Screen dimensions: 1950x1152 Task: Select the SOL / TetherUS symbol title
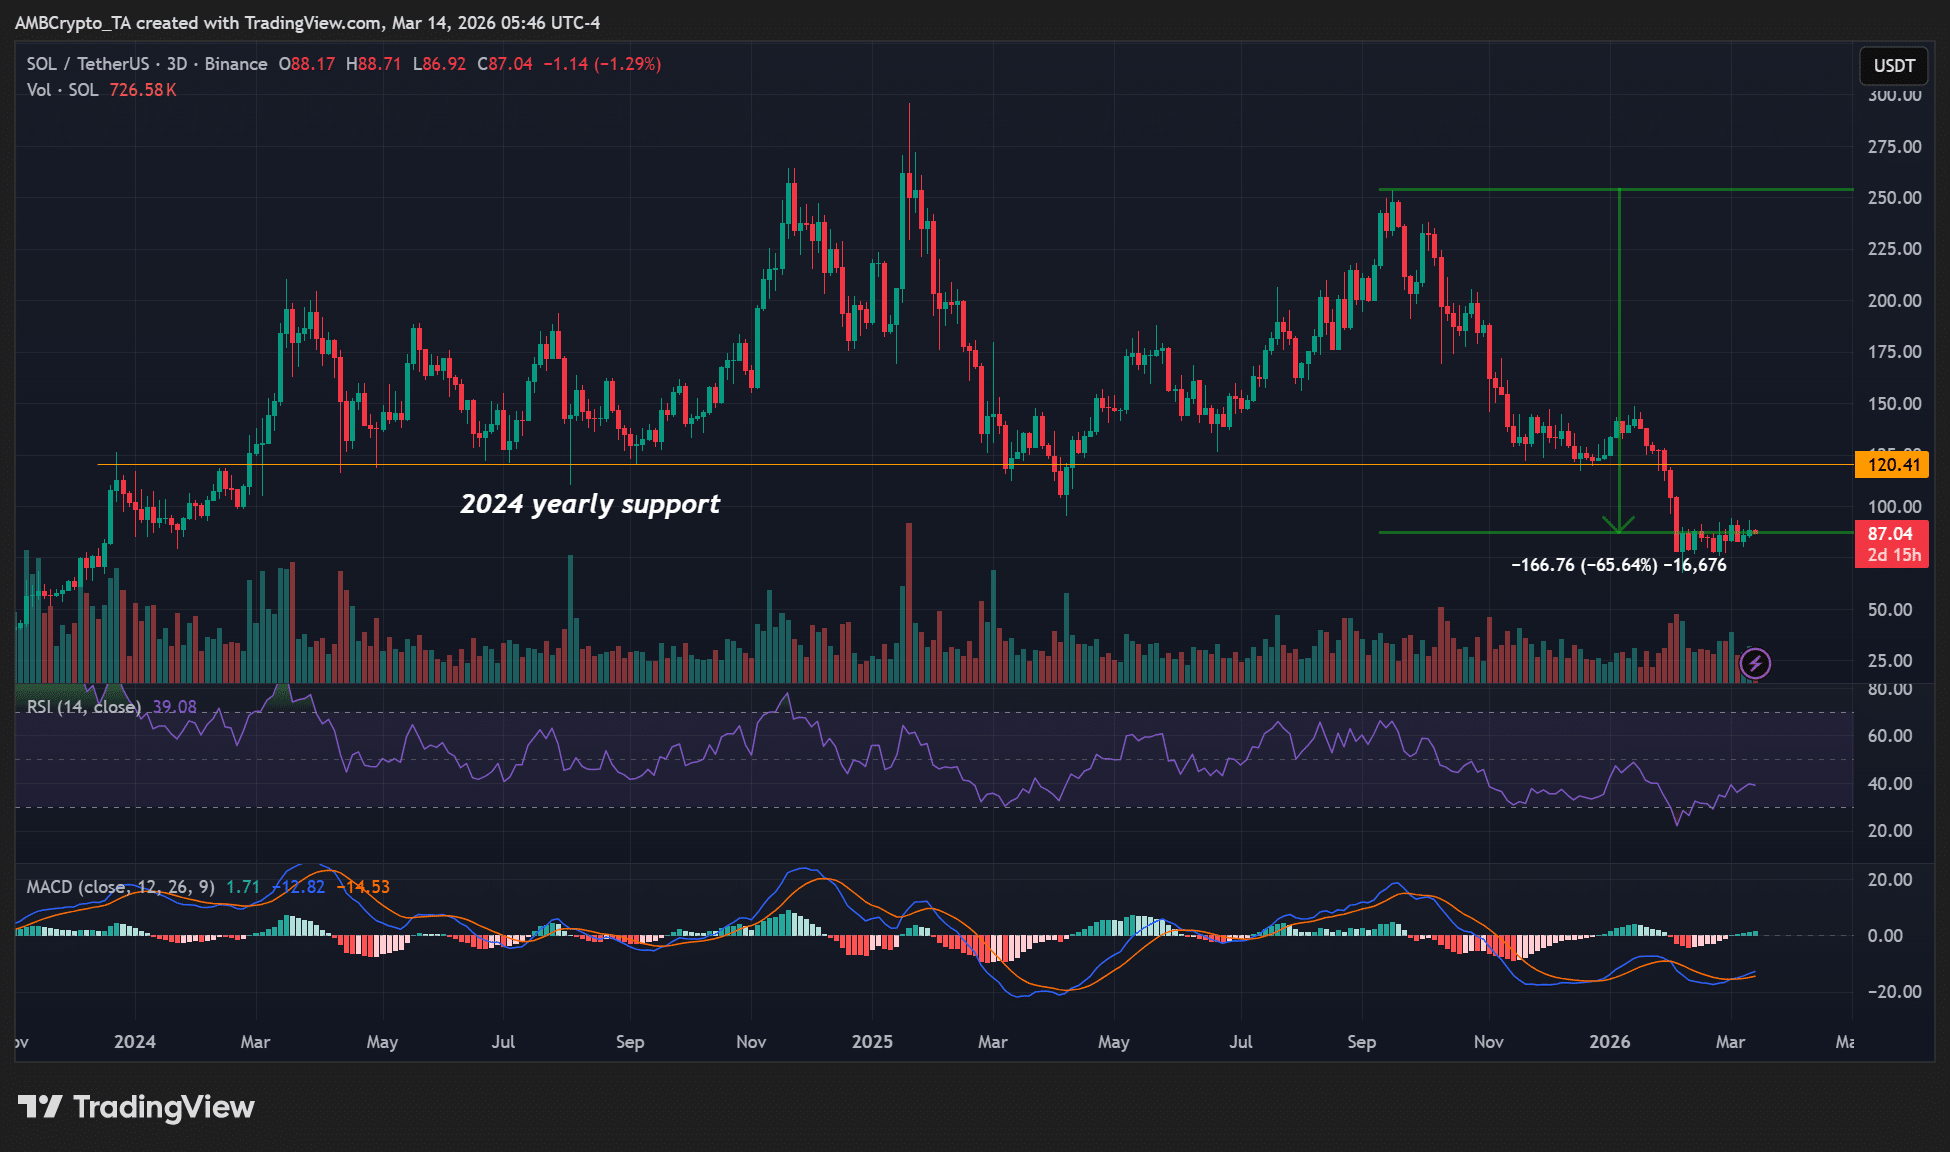click(x=88, y=64)
